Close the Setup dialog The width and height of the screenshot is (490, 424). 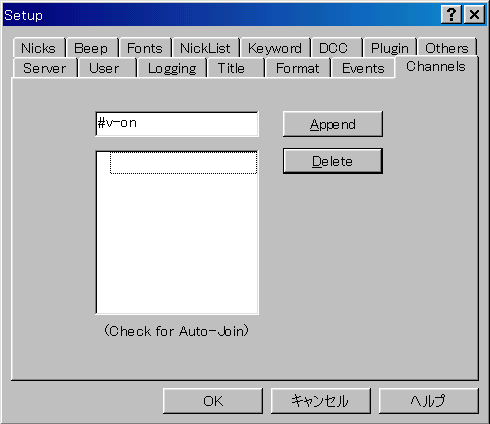(x=474, y=15)
